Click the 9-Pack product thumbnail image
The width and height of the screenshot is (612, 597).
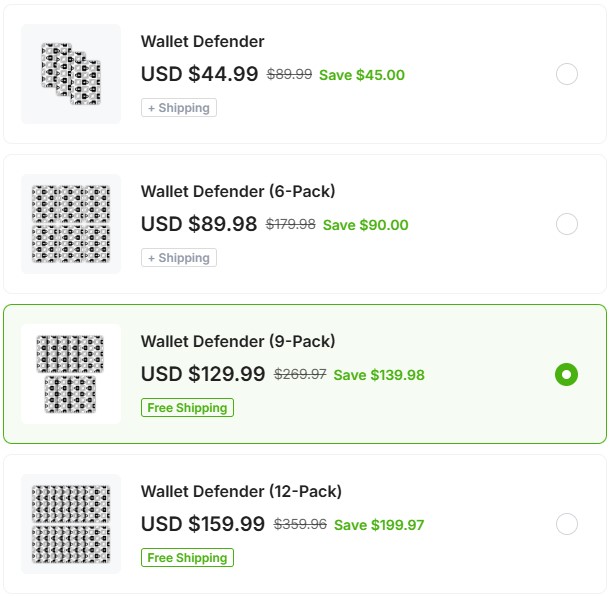pyautogui.click(x=71, y=374)
